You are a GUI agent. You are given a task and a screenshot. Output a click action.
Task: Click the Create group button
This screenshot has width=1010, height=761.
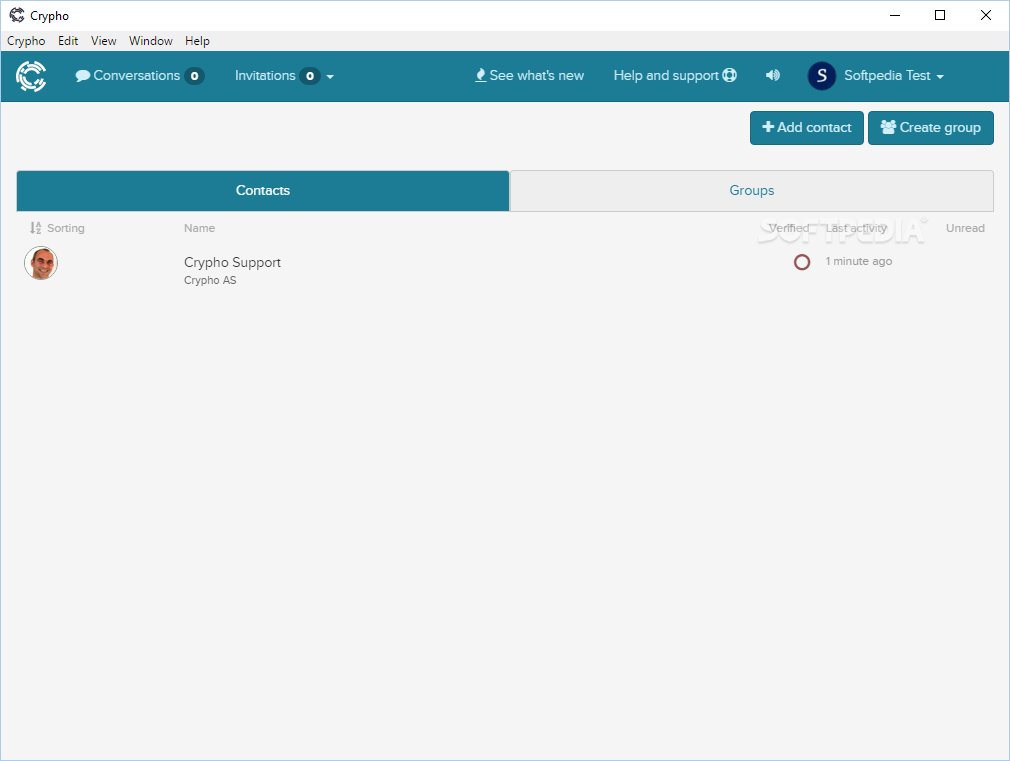click(x=930, y=128)
